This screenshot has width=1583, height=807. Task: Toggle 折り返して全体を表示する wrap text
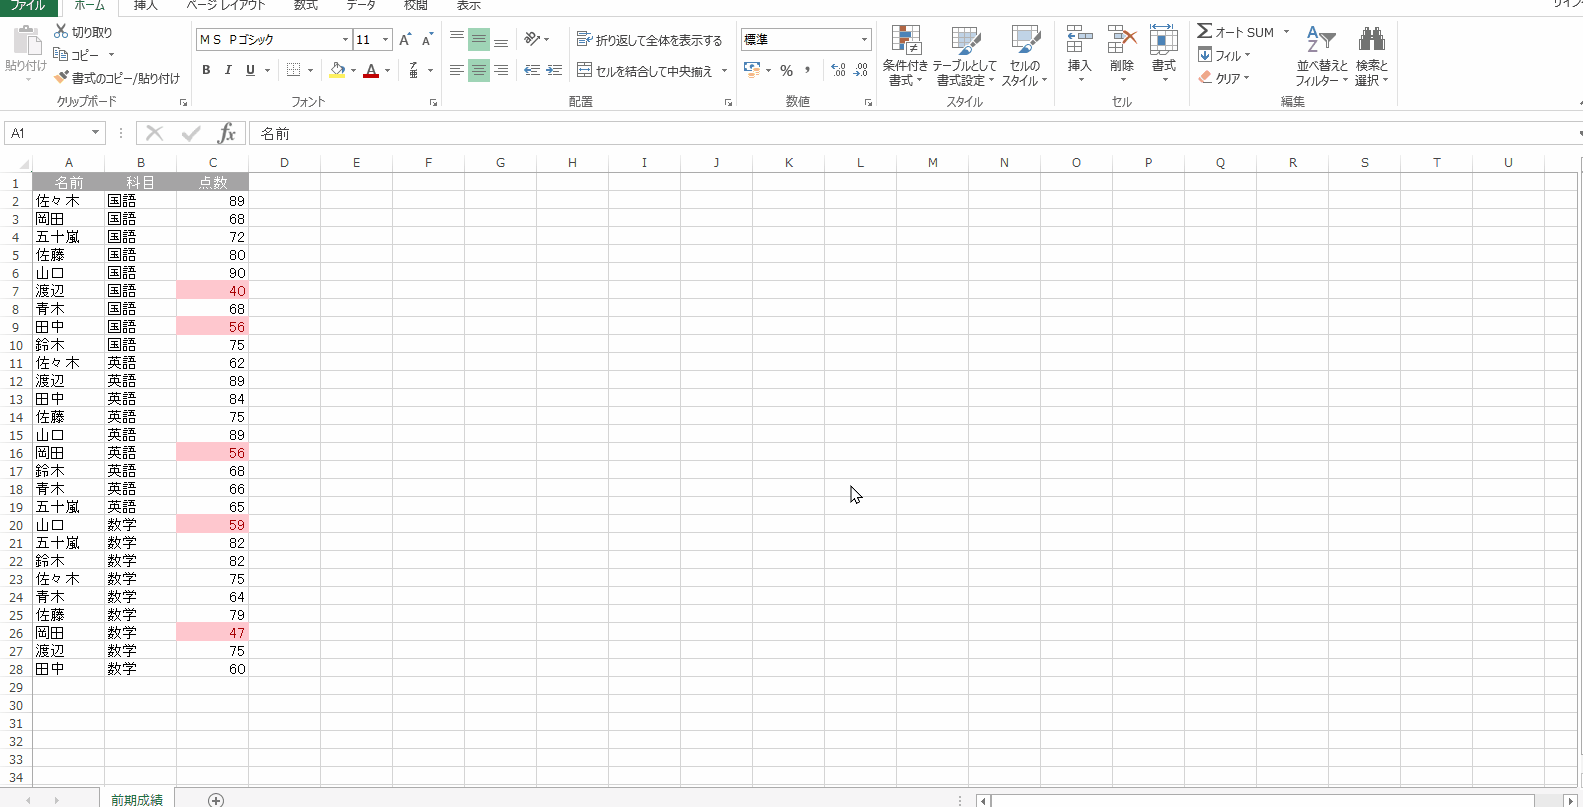(649, 40)
